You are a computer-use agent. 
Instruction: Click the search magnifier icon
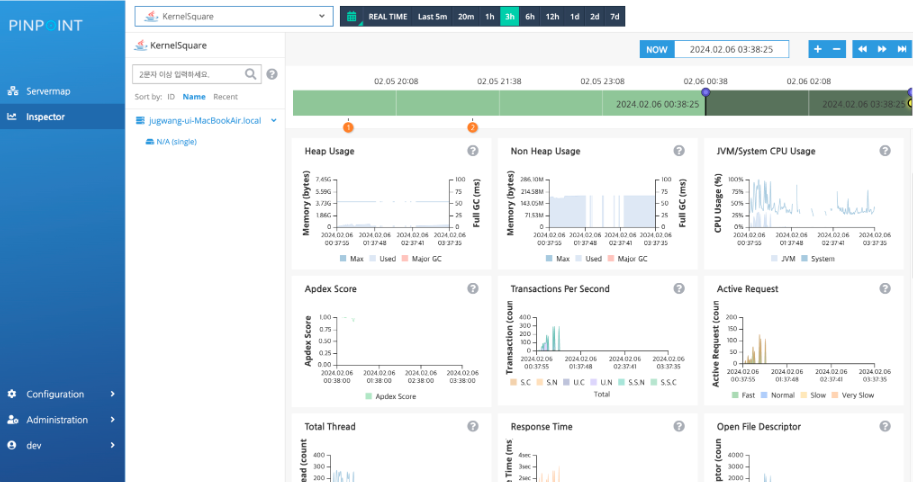(x=250, y=74)
